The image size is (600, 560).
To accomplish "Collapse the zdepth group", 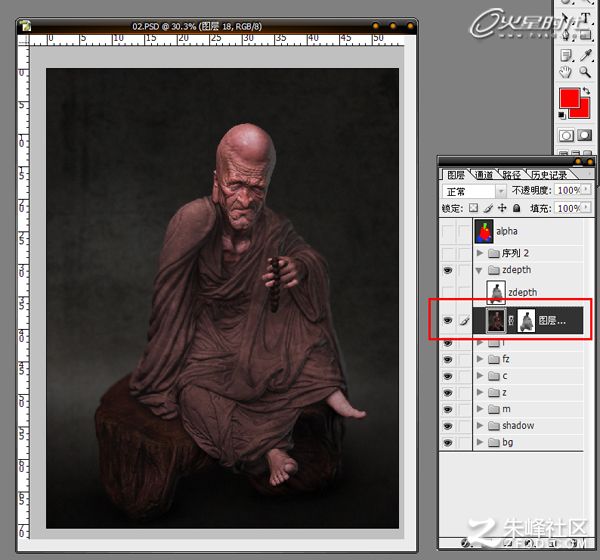I will [479, 270].
